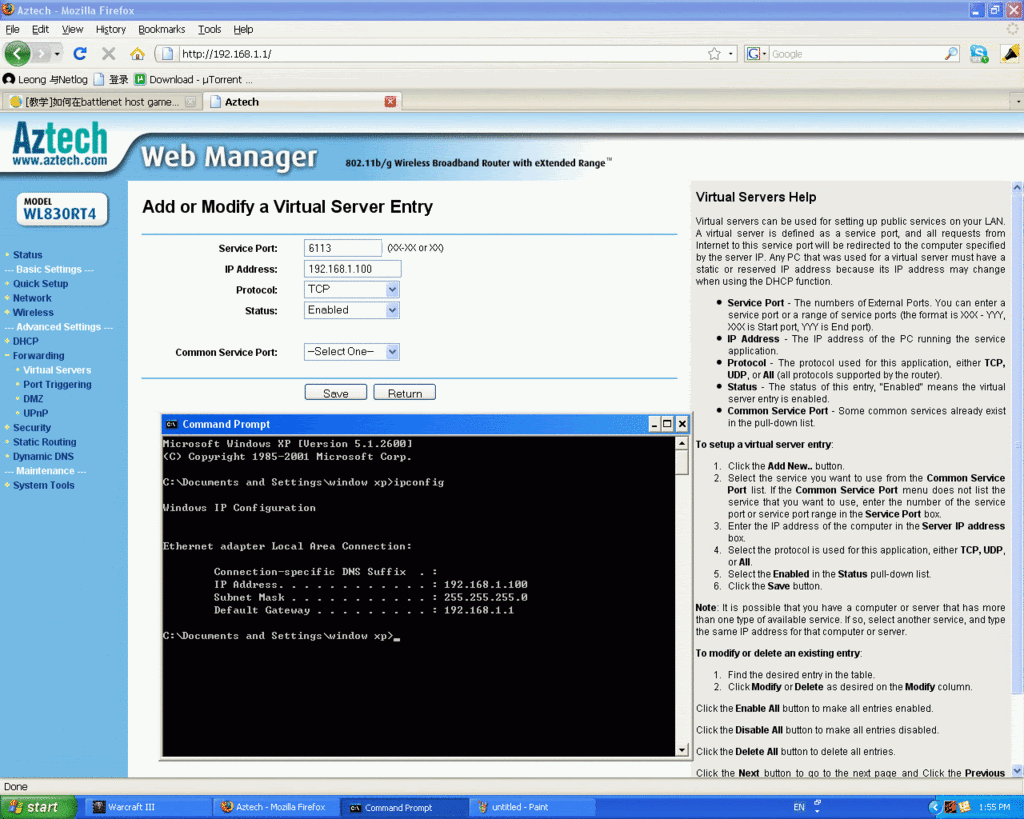This screenshot has height=819, width=1024.
Task: Bookmark this page with the star icon
Action: click(x=714, y=54)
